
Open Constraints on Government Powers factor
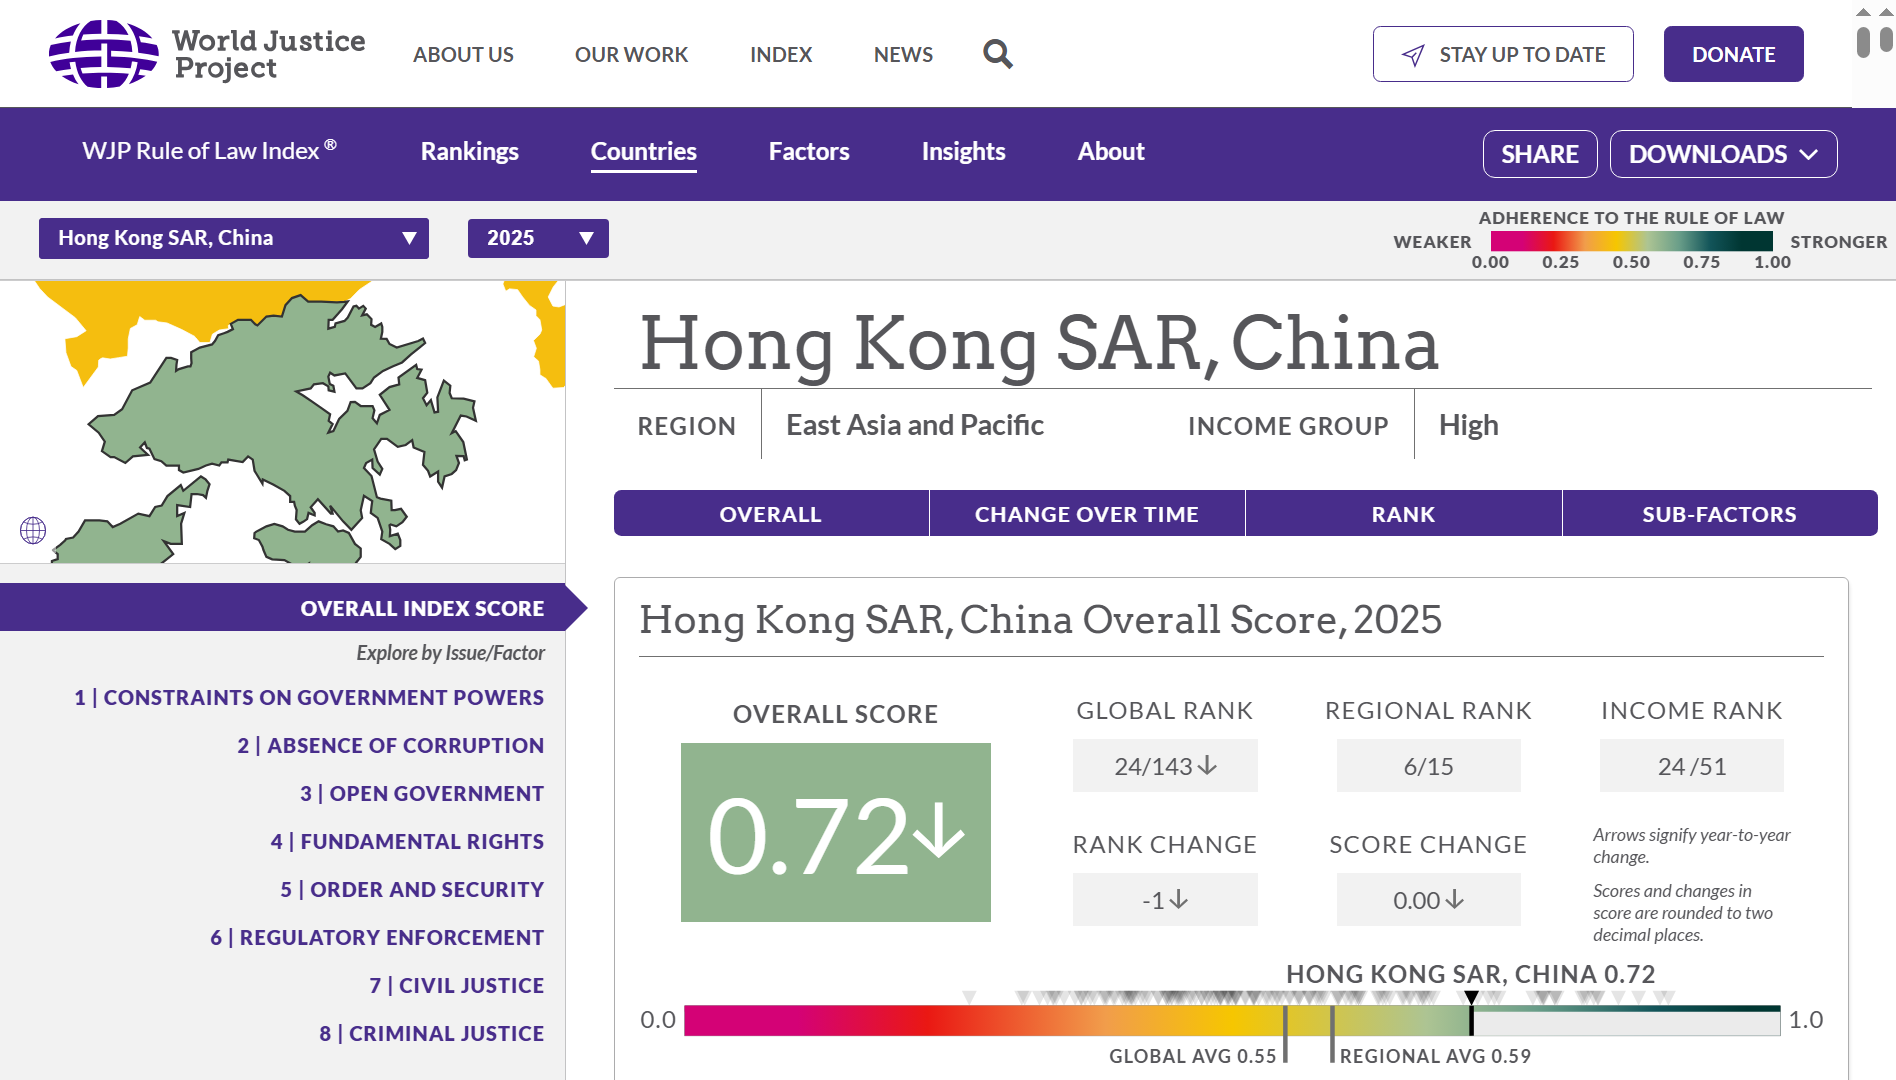click(308, 698)
